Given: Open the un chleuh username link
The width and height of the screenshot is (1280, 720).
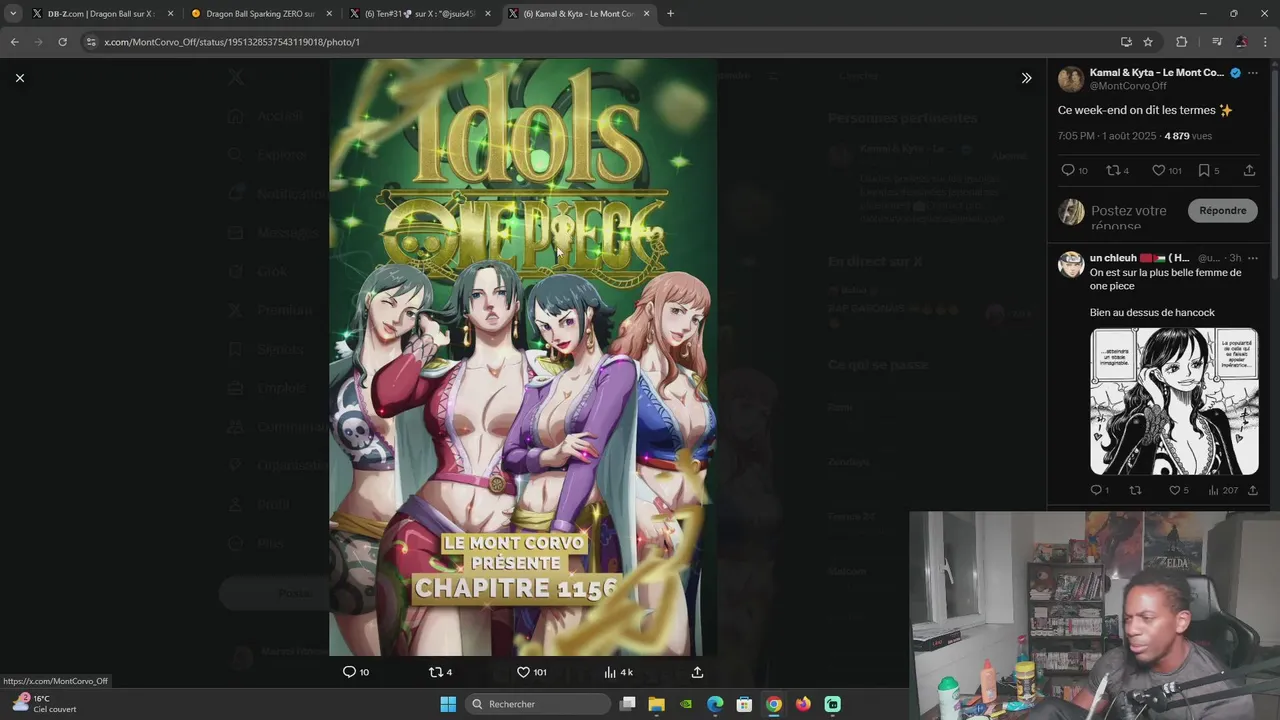Looking at the screenshot, I should [x=1139, y=258].
